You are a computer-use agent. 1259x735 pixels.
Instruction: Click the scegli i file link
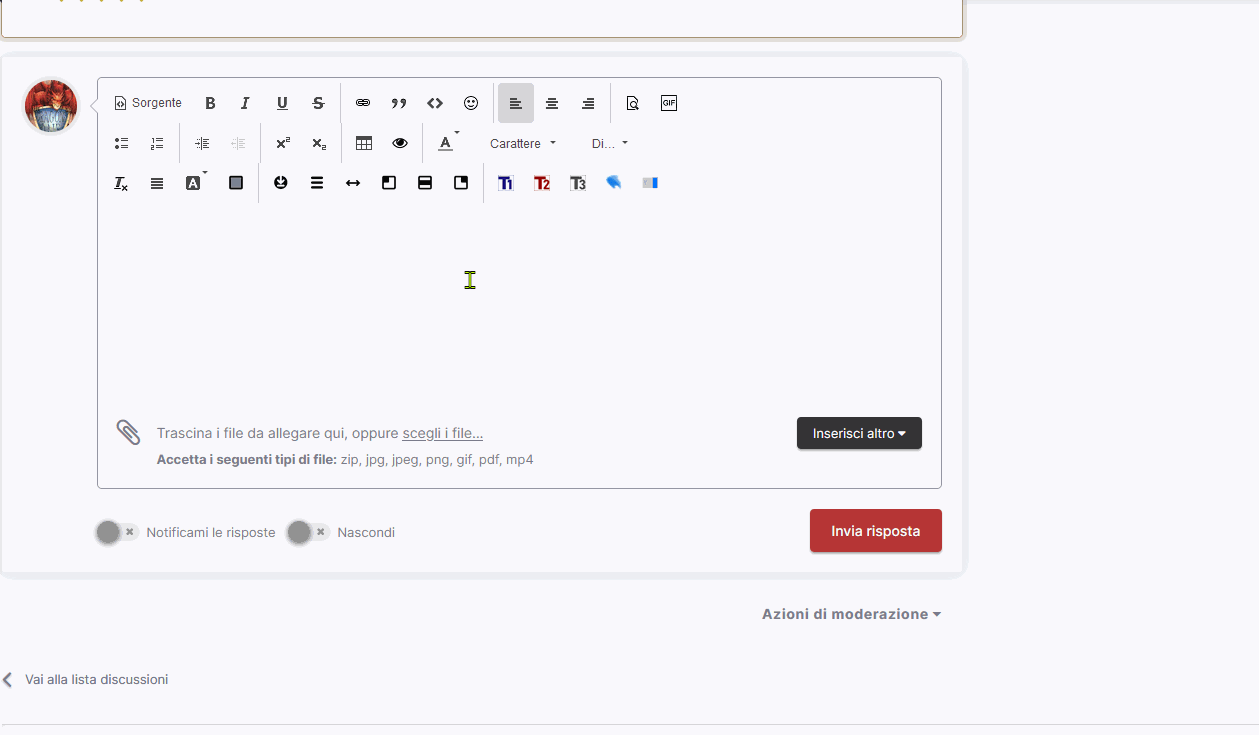442,433
